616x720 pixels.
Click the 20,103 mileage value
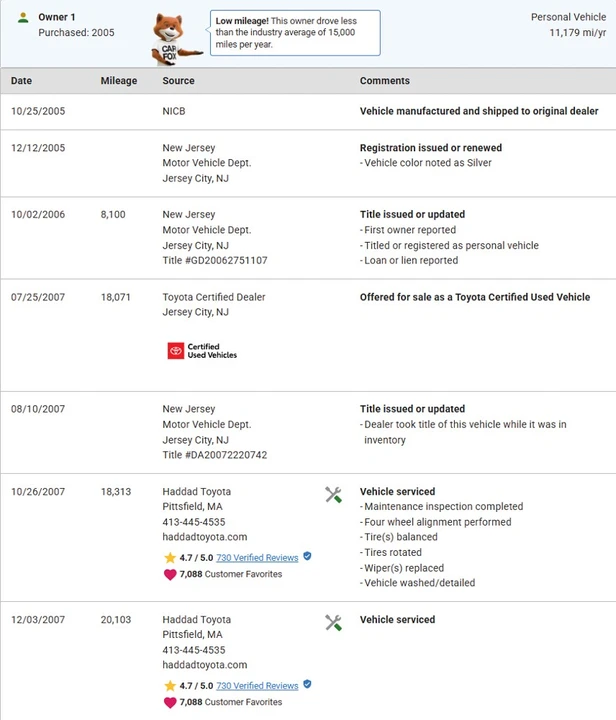click(x=116, y=620)
